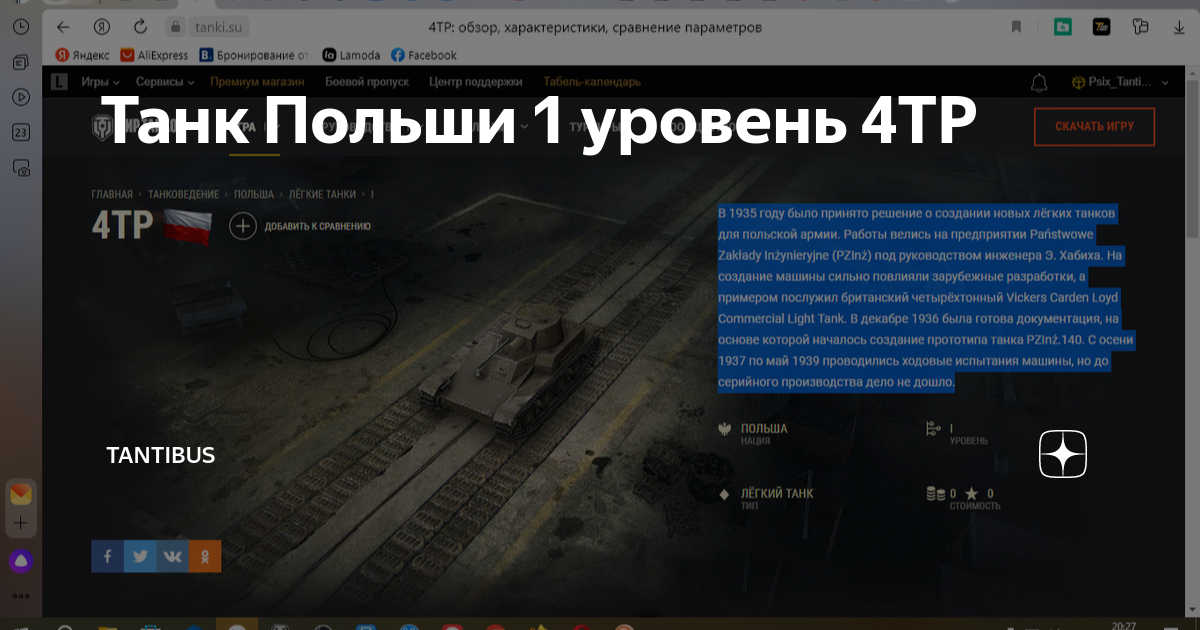Go to ГЛАВНАЯ breadcrumb
1200x630 pixels.
(112, 194)
